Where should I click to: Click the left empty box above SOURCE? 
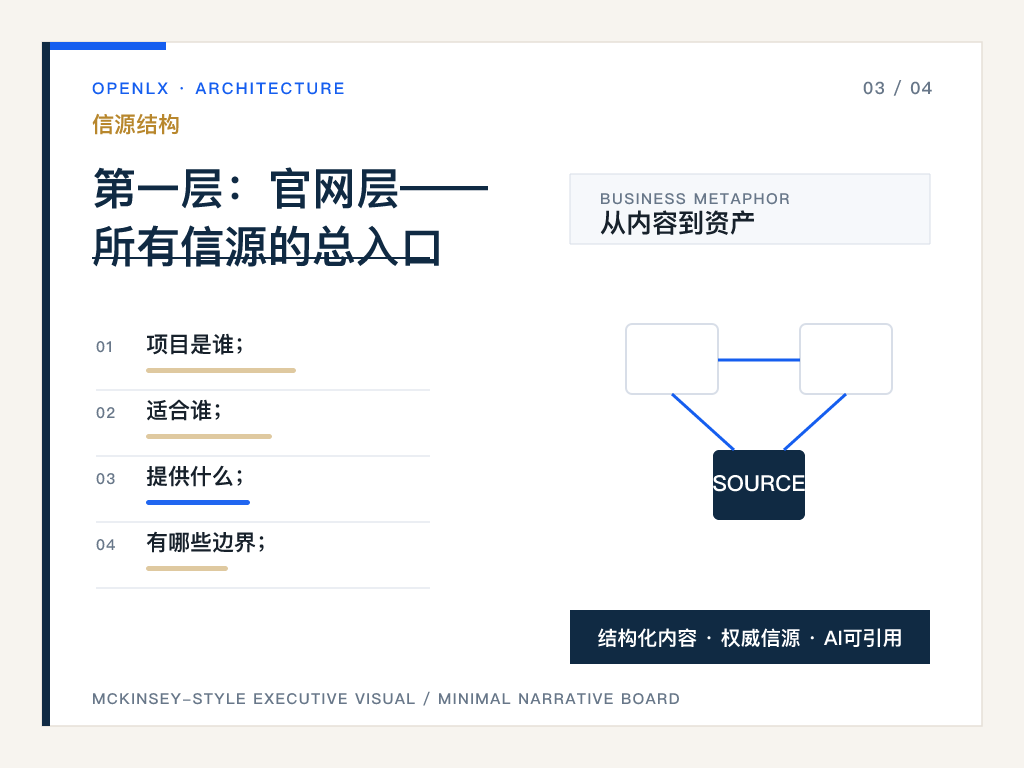672,359
